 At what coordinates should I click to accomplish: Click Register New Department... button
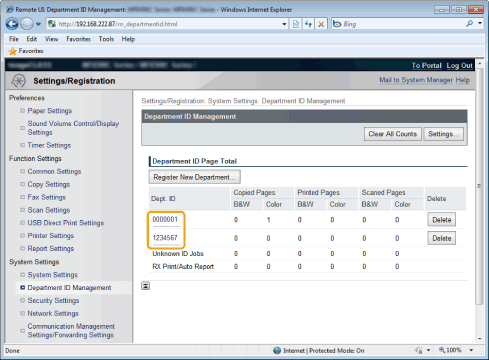[x=195, y=177]
